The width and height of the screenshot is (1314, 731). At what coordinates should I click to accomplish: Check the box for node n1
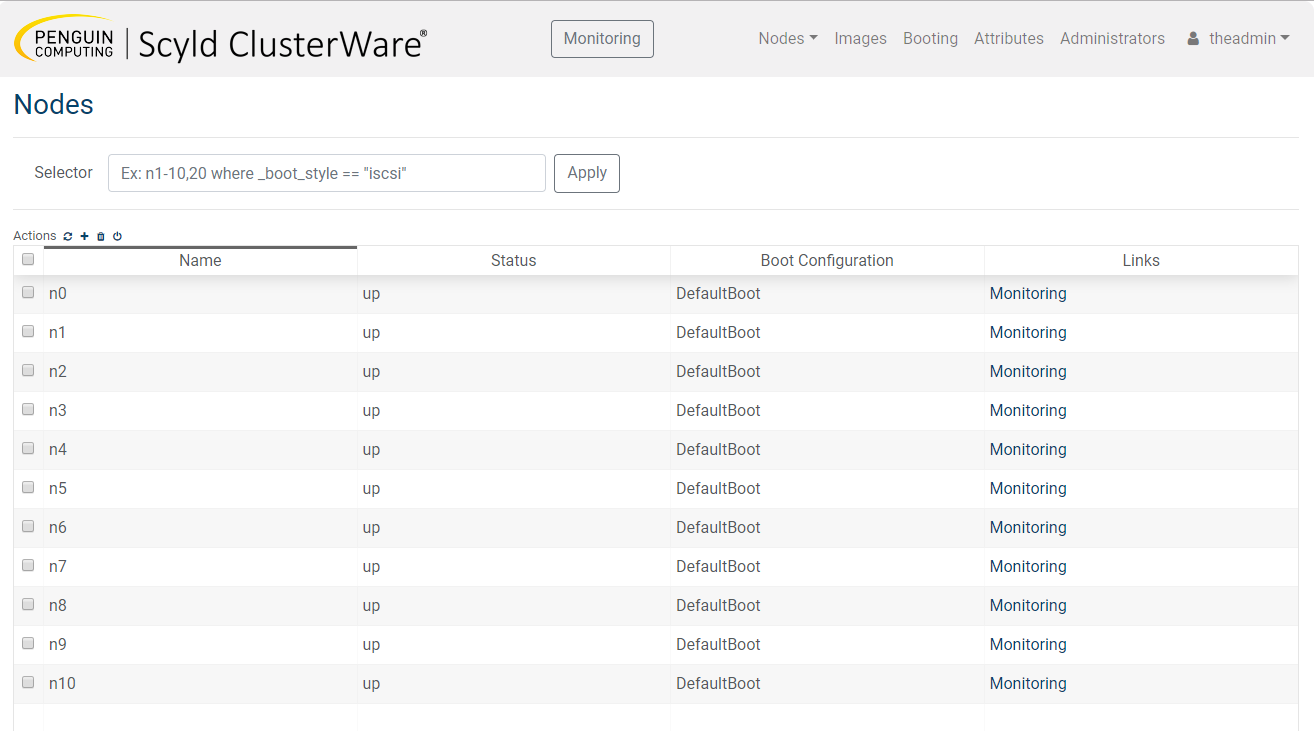point(28,331)
